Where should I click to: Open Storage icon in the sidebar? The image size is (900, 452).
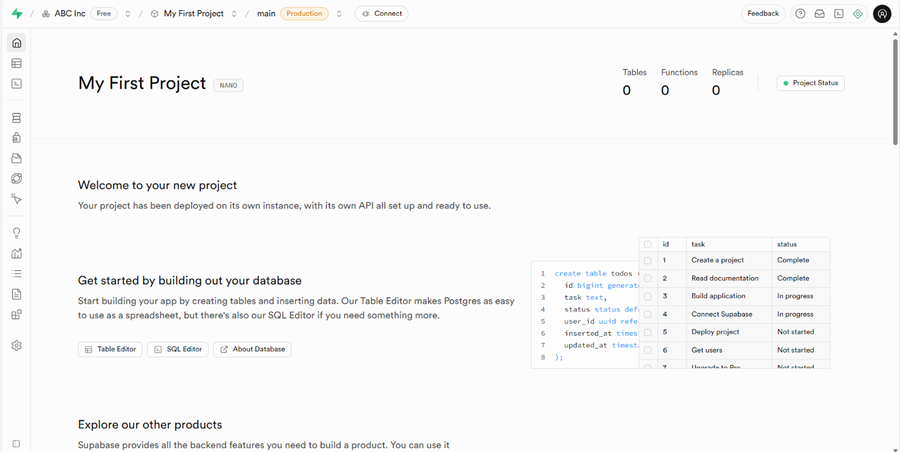16,158
